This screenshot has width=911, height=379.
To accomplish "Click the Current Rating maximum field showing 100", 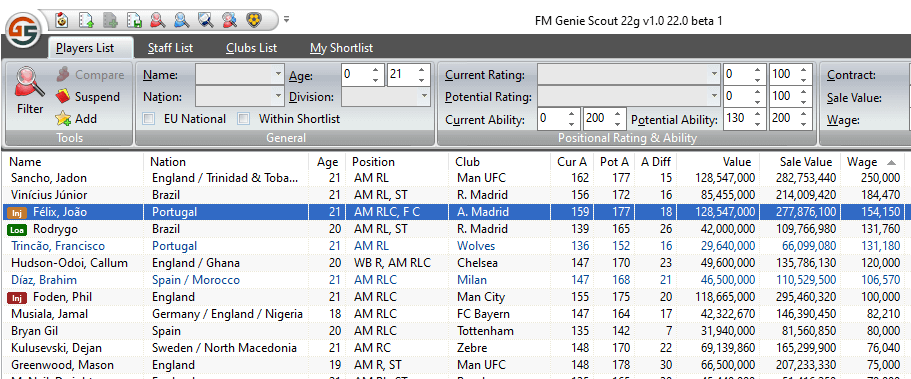I will 790,75.
